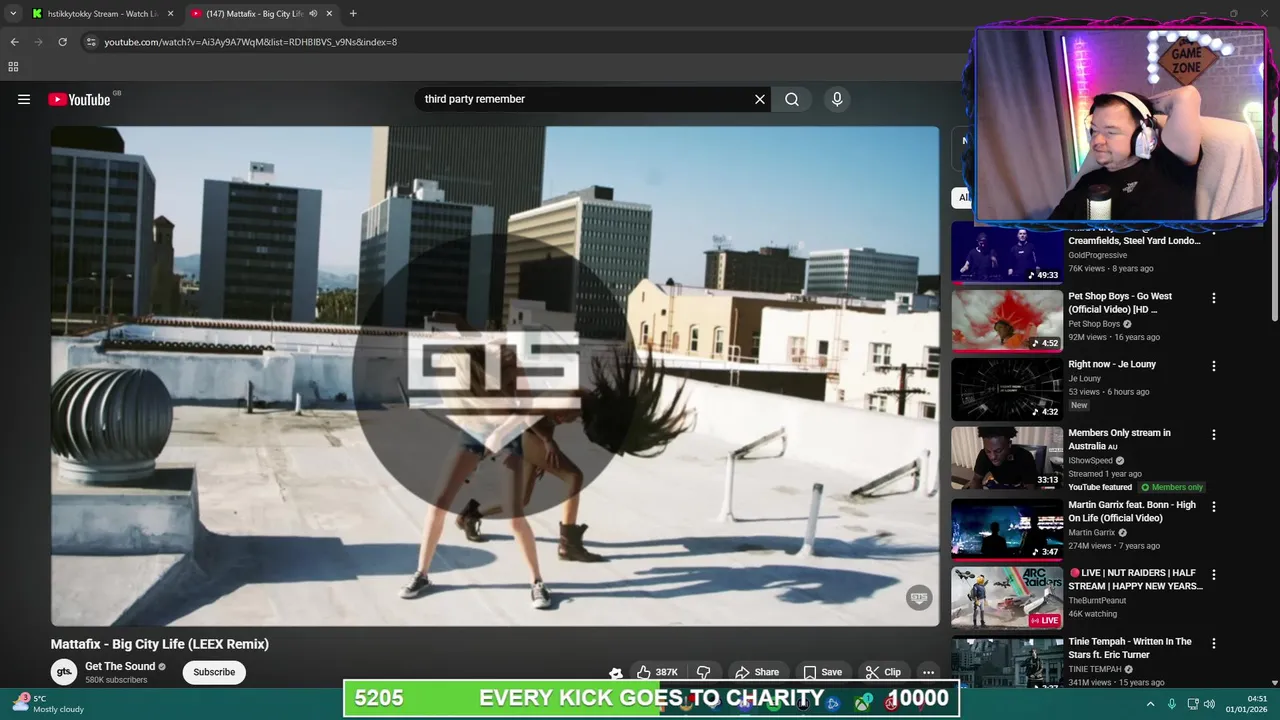Viewport: 1280px width, 720px height.
Task: Open the microphone tray icon
Action: pyautogui.click(x=1171, y=704)
